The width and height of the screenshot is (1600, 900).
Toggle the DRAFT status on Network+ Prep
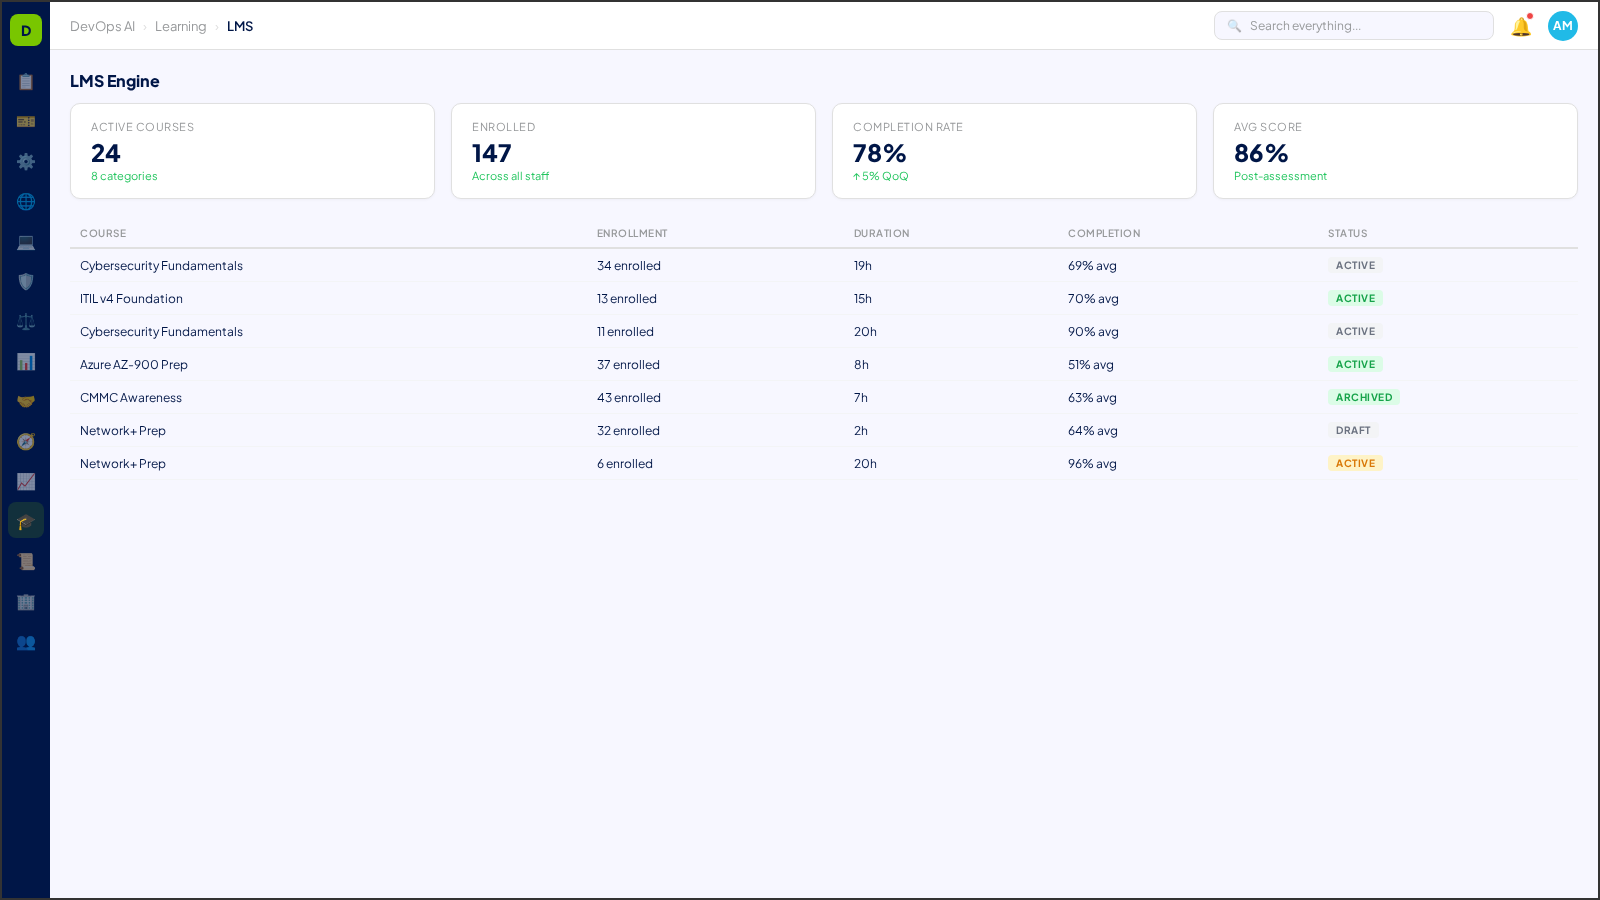tap(1353, 430)
